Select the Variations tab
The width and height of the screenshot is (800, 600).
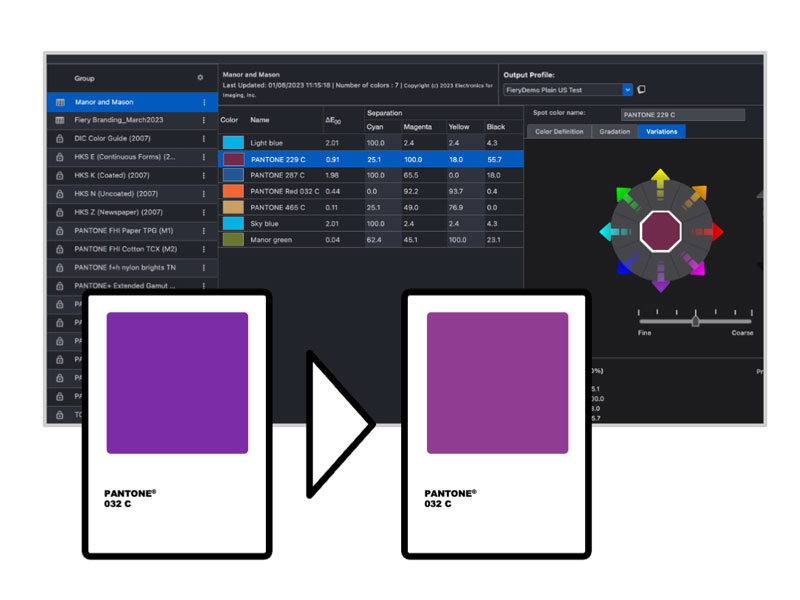coord(661,132)
